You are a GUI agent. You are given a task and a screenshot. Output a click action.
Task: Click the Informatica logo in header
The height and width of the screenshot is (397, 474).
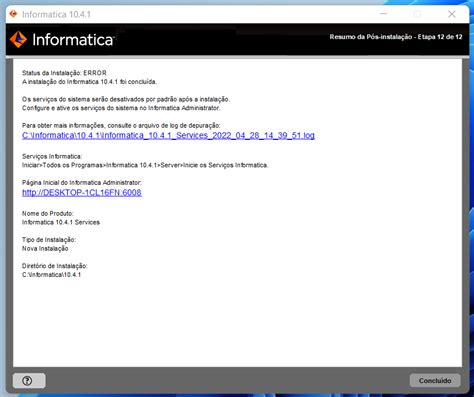(62, 40)
